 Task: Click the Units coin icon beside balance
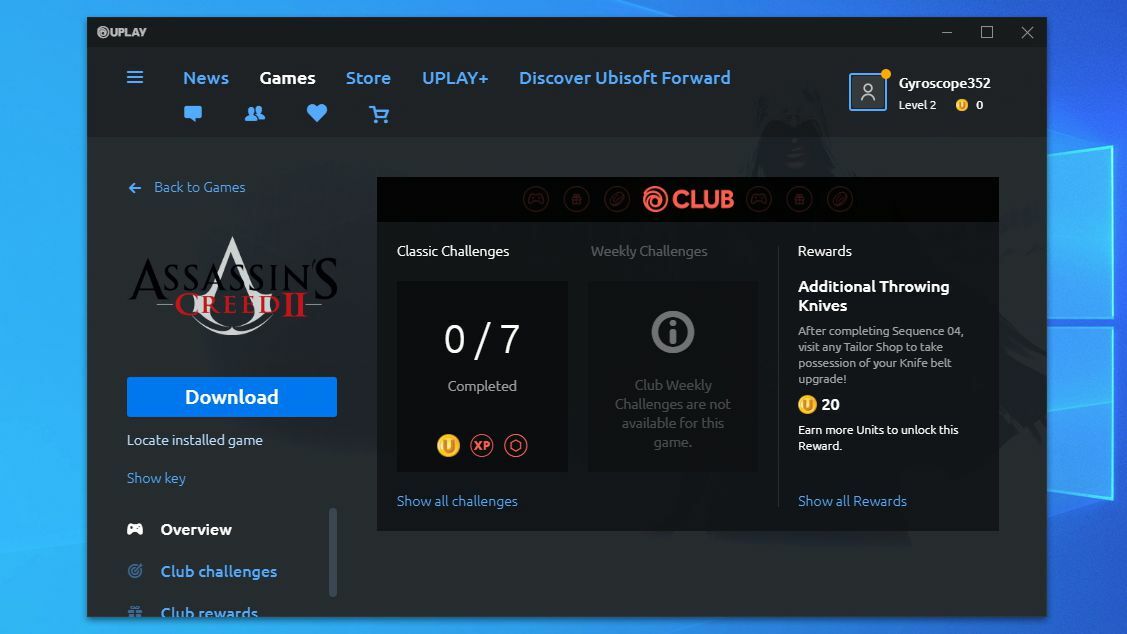[x=962, y=105]
